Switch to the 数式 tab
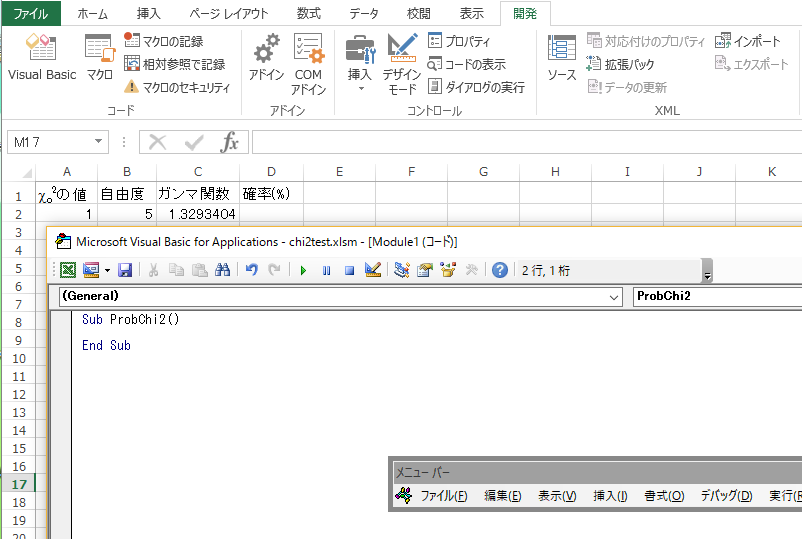Screen dimensions: 802x539 (x=308, y=13)
